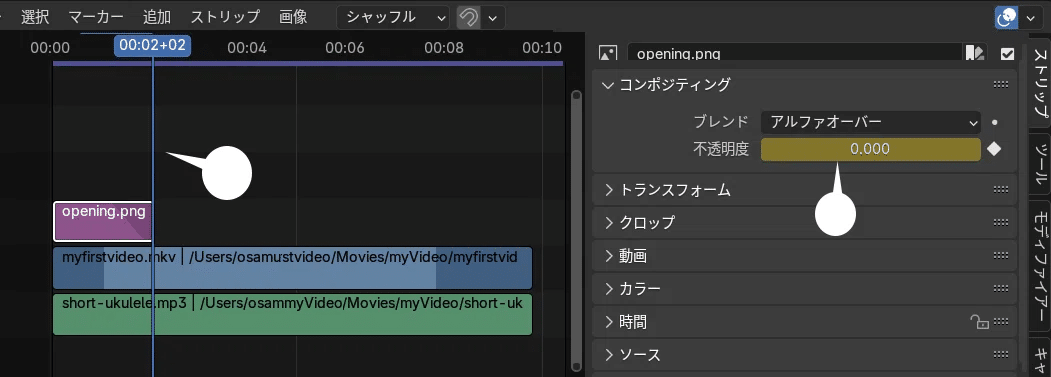Open the 選択 menu
Viewport: 1051px width, 377px height.
(35, 17)
